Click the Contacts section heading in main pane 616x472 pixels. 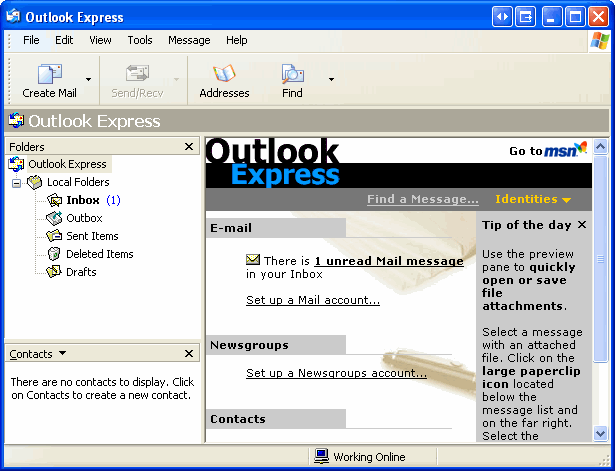[x=238, y=419]
